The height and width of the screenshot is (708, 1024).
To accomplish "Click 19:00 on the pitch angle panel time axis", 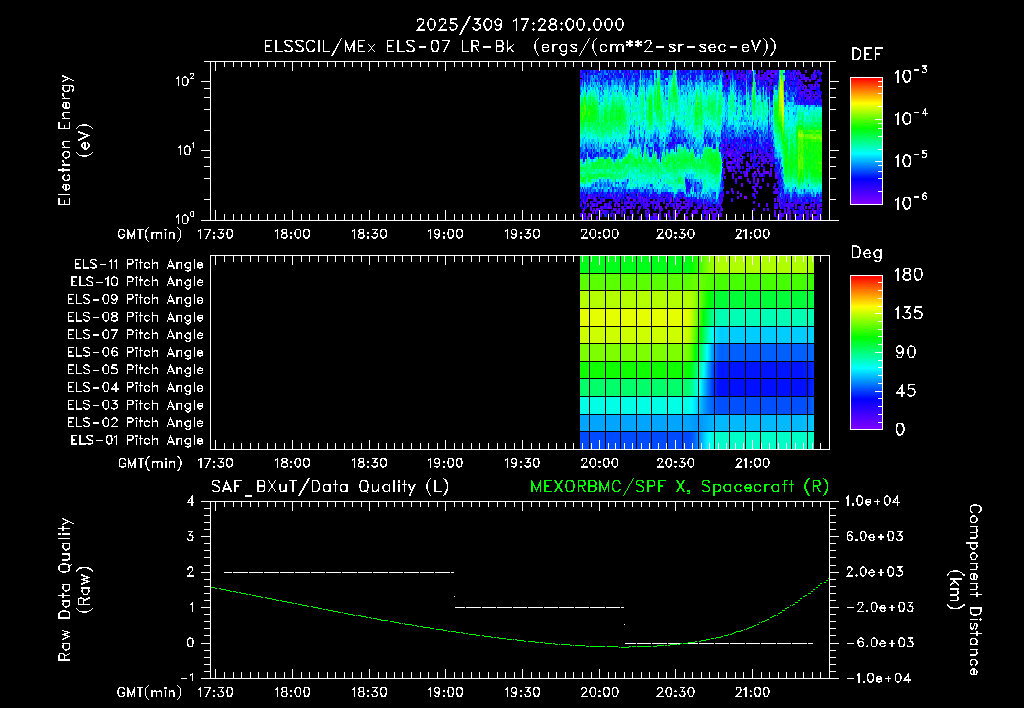I will point(445,463).
